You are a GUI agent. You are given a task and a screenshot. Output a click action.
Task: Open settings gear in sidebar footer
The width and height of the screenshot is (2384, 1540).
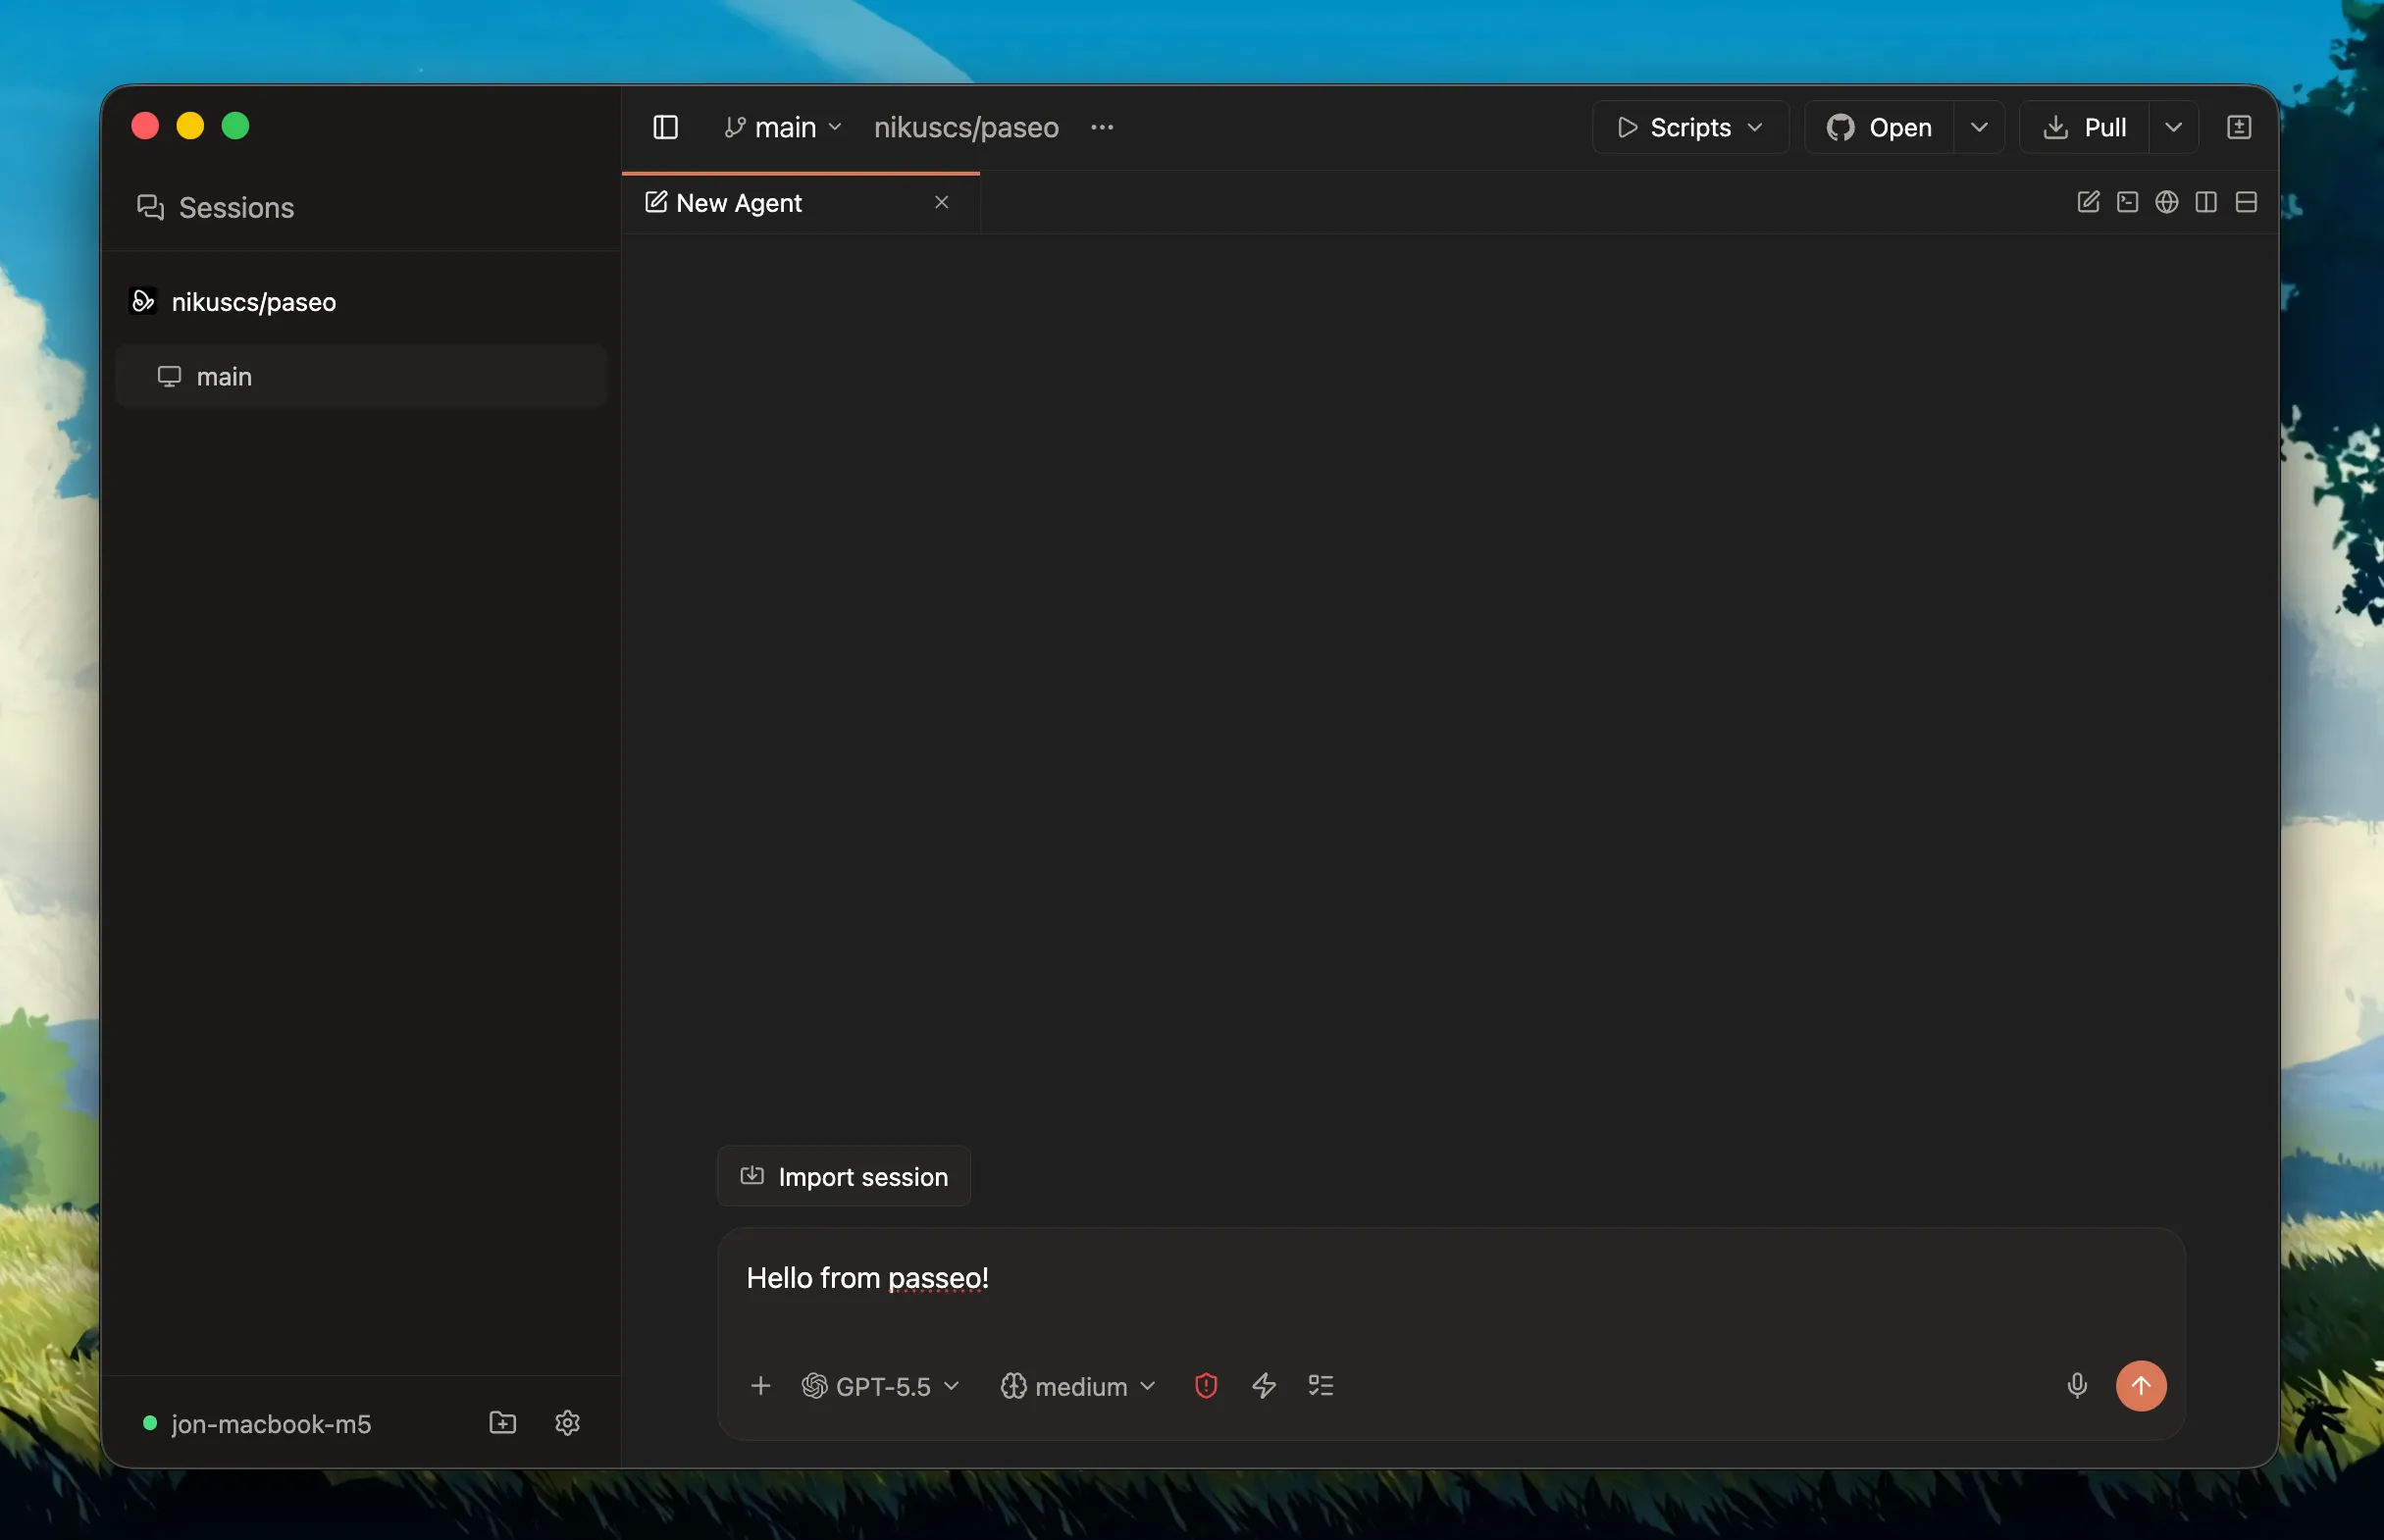567,1422
